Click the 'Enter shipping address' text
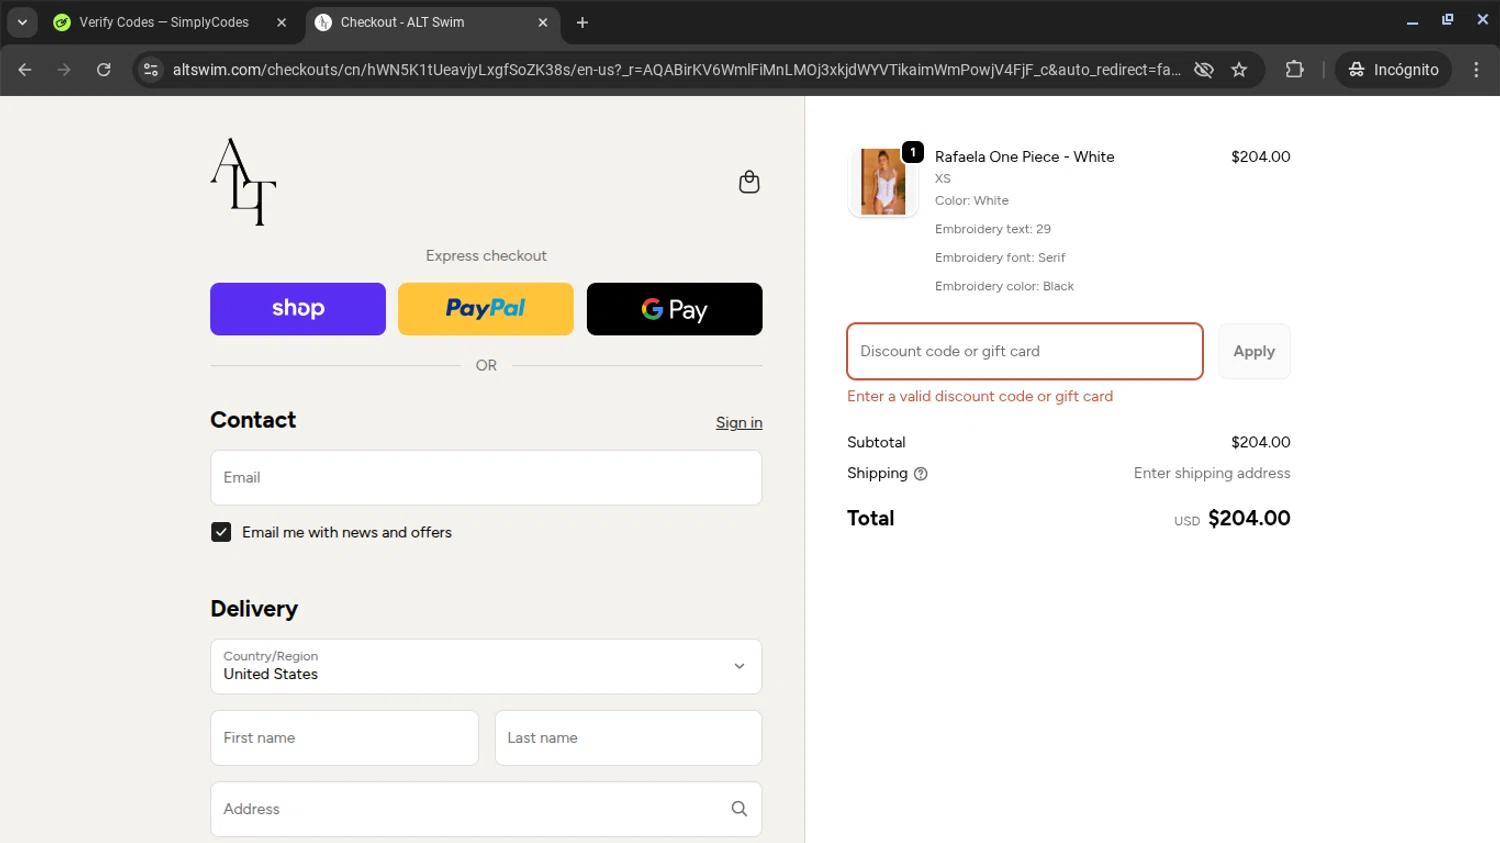 [x=1212, y=473]
